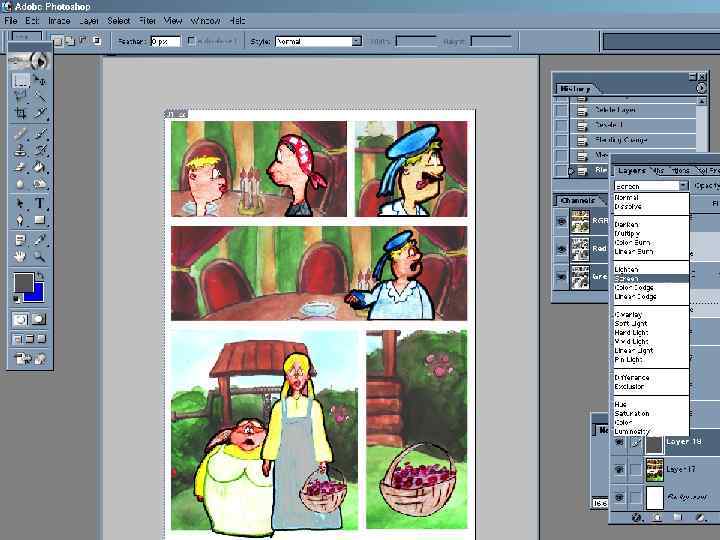This screenshot has width=720, height=540.
Task: Toggle Anti-aliased checkbox in options bar
Action: tap(191, 41)
